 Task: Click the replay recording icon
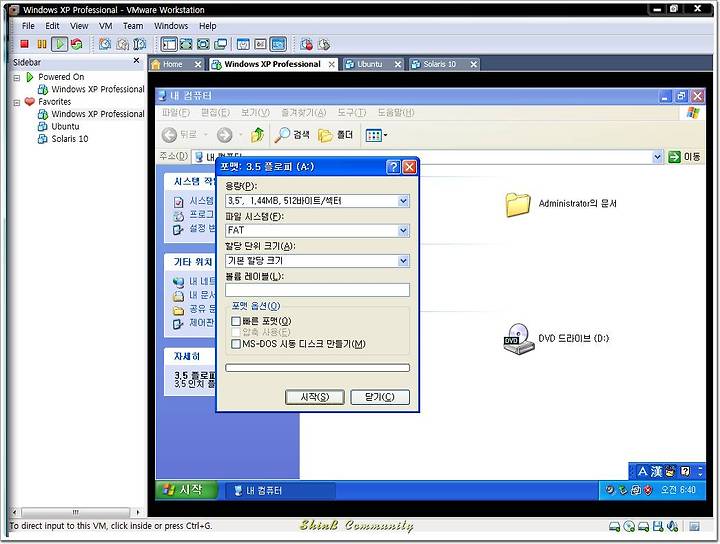point(324,44)
